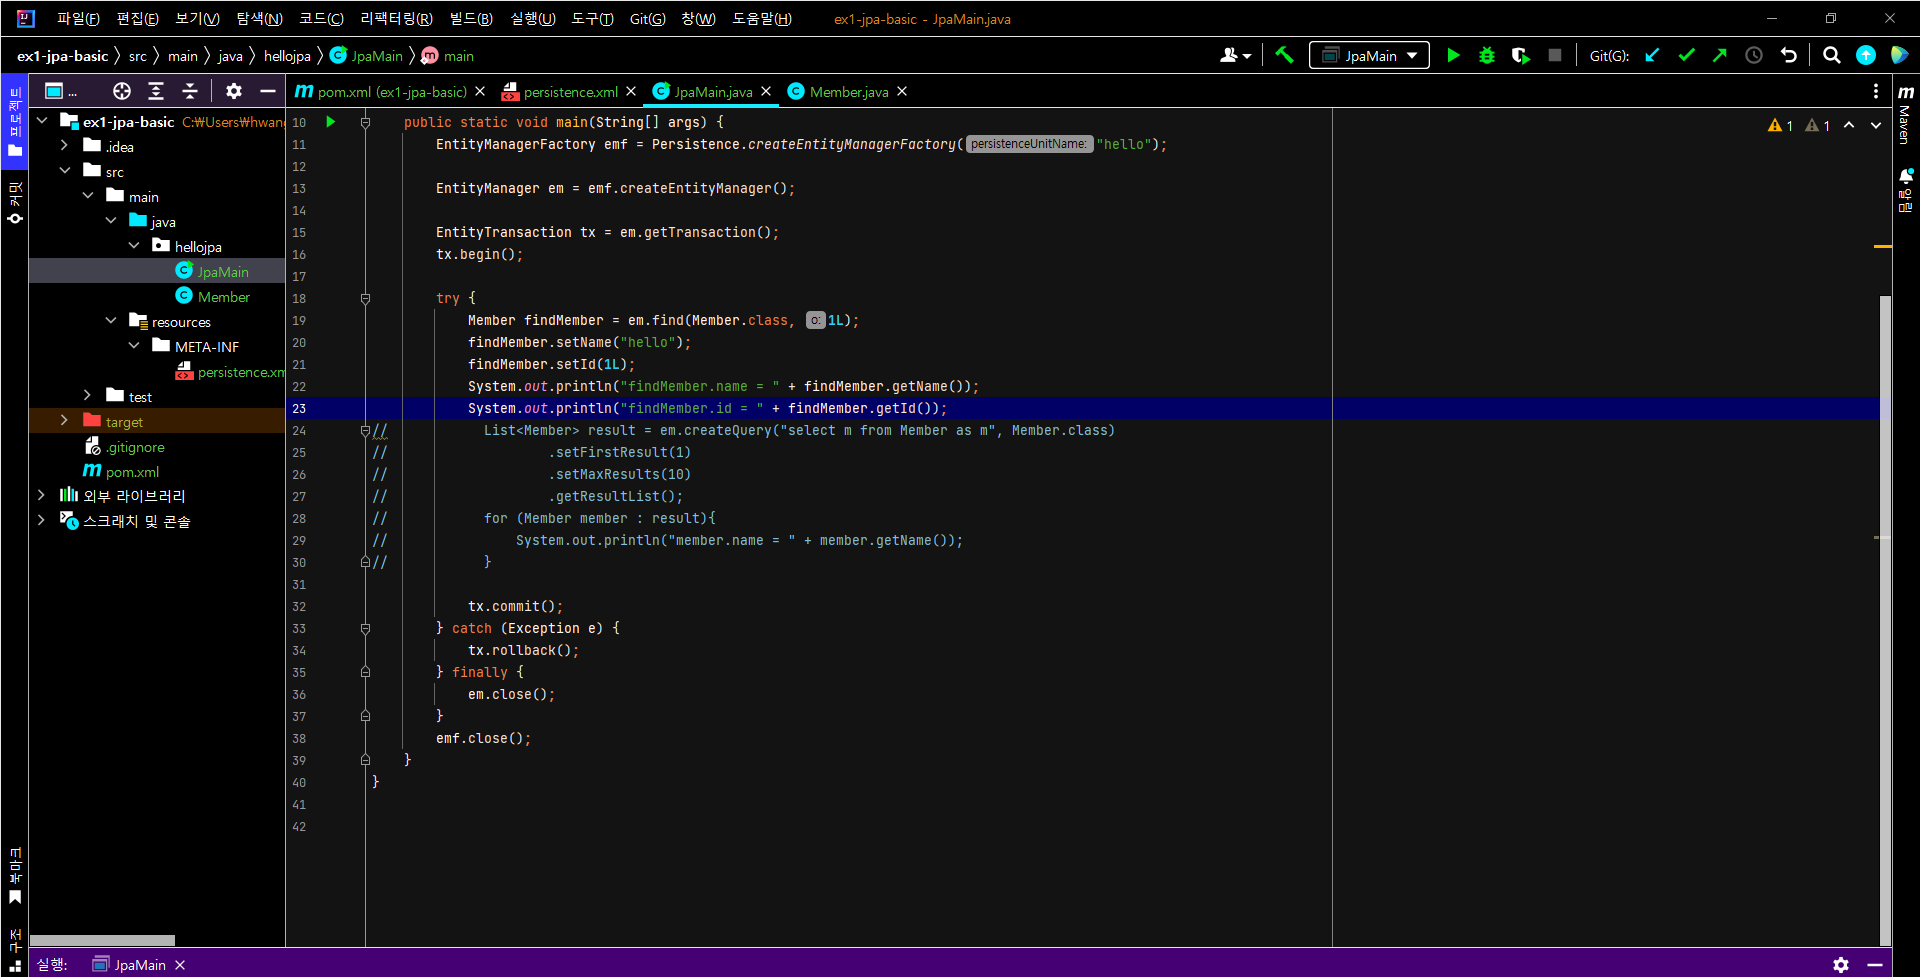Open Search Everywhere magnifier

point(1832,56)
